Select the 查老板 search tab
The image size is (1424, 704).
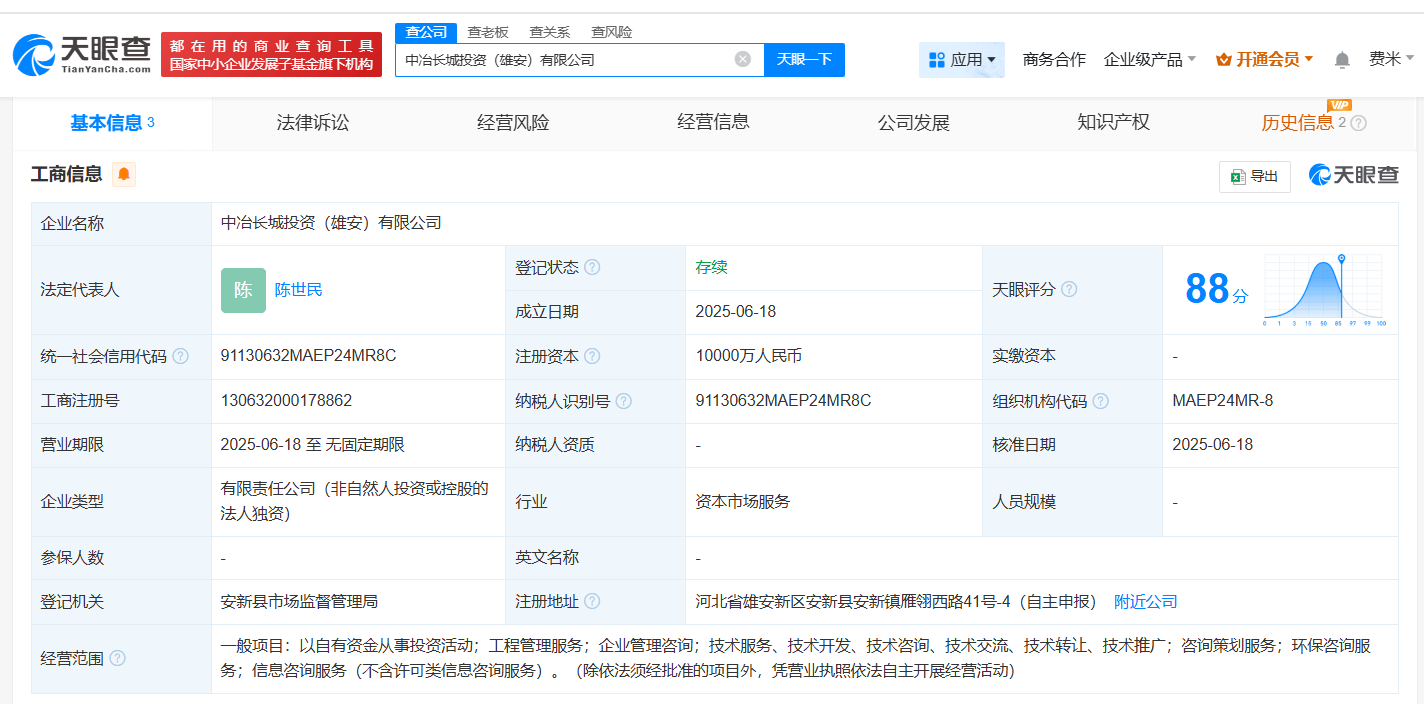pyautogui.click(x=488, y=32)
